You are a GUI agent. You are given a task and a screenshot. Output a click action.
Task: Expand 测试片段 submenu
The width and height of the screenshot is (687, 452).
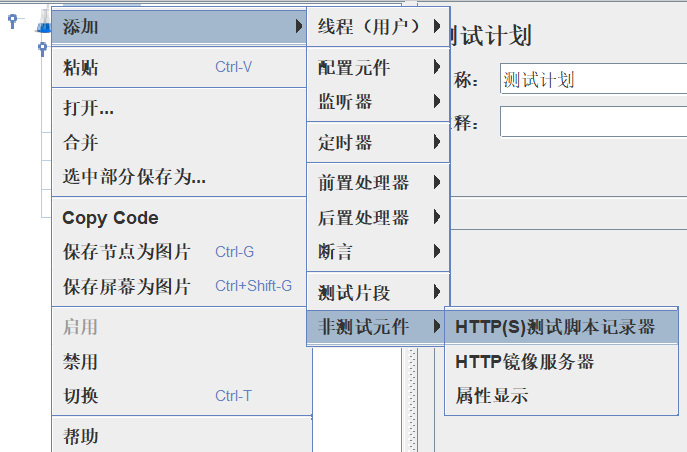pyautogui.click(x=378, y=292)
